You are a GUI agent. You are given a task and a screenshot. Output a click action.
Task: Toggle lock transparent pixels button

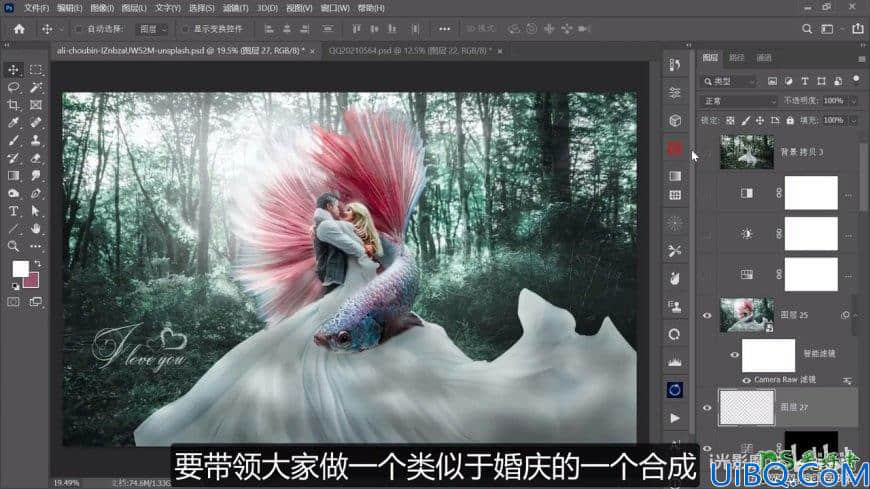pos(730,120)
